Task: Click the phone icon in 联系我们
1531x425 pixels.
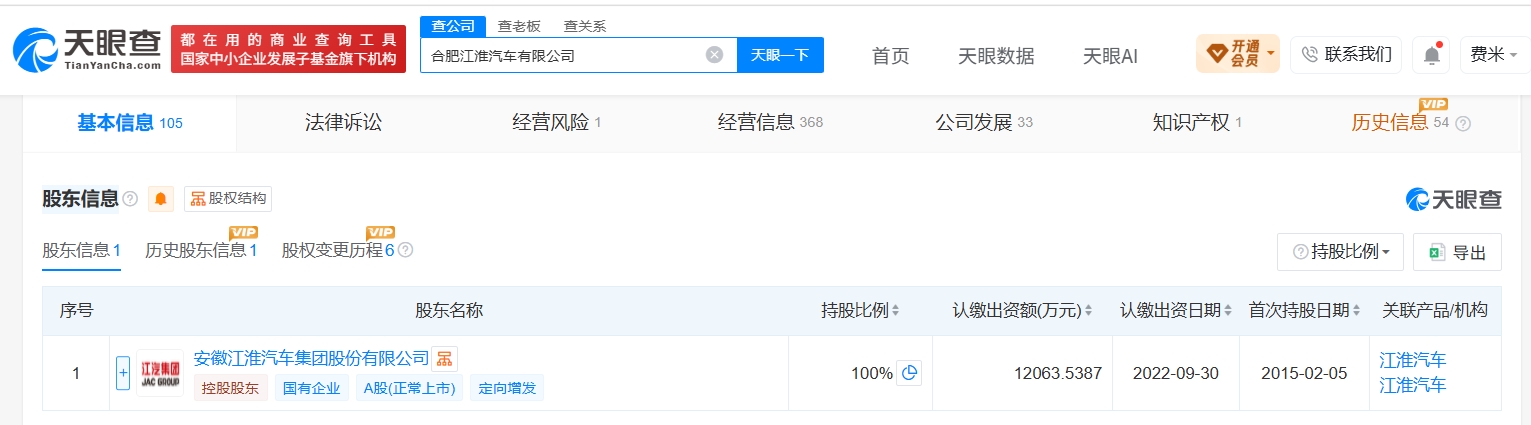Action: click(x=1309, y=54)
